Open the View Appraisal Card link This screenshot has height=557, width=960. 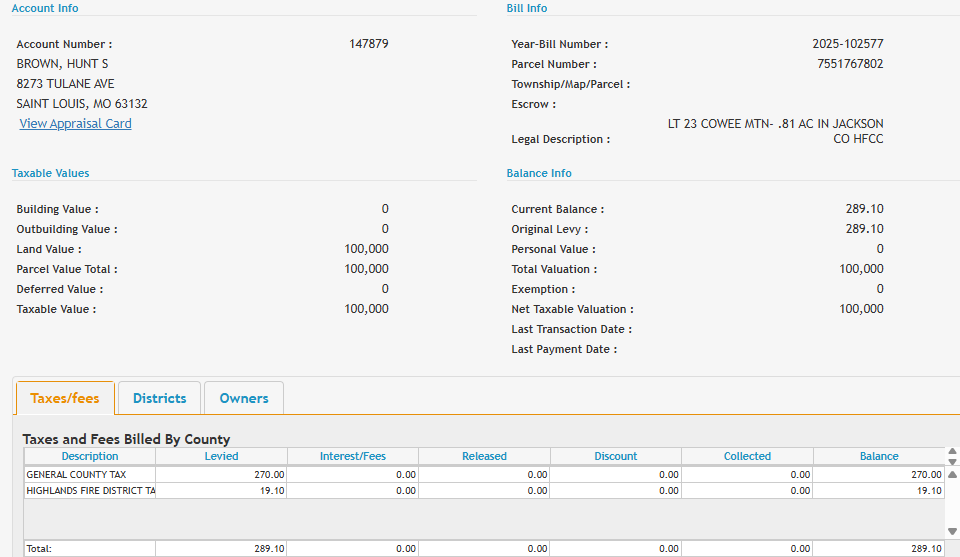pos(75,124)
